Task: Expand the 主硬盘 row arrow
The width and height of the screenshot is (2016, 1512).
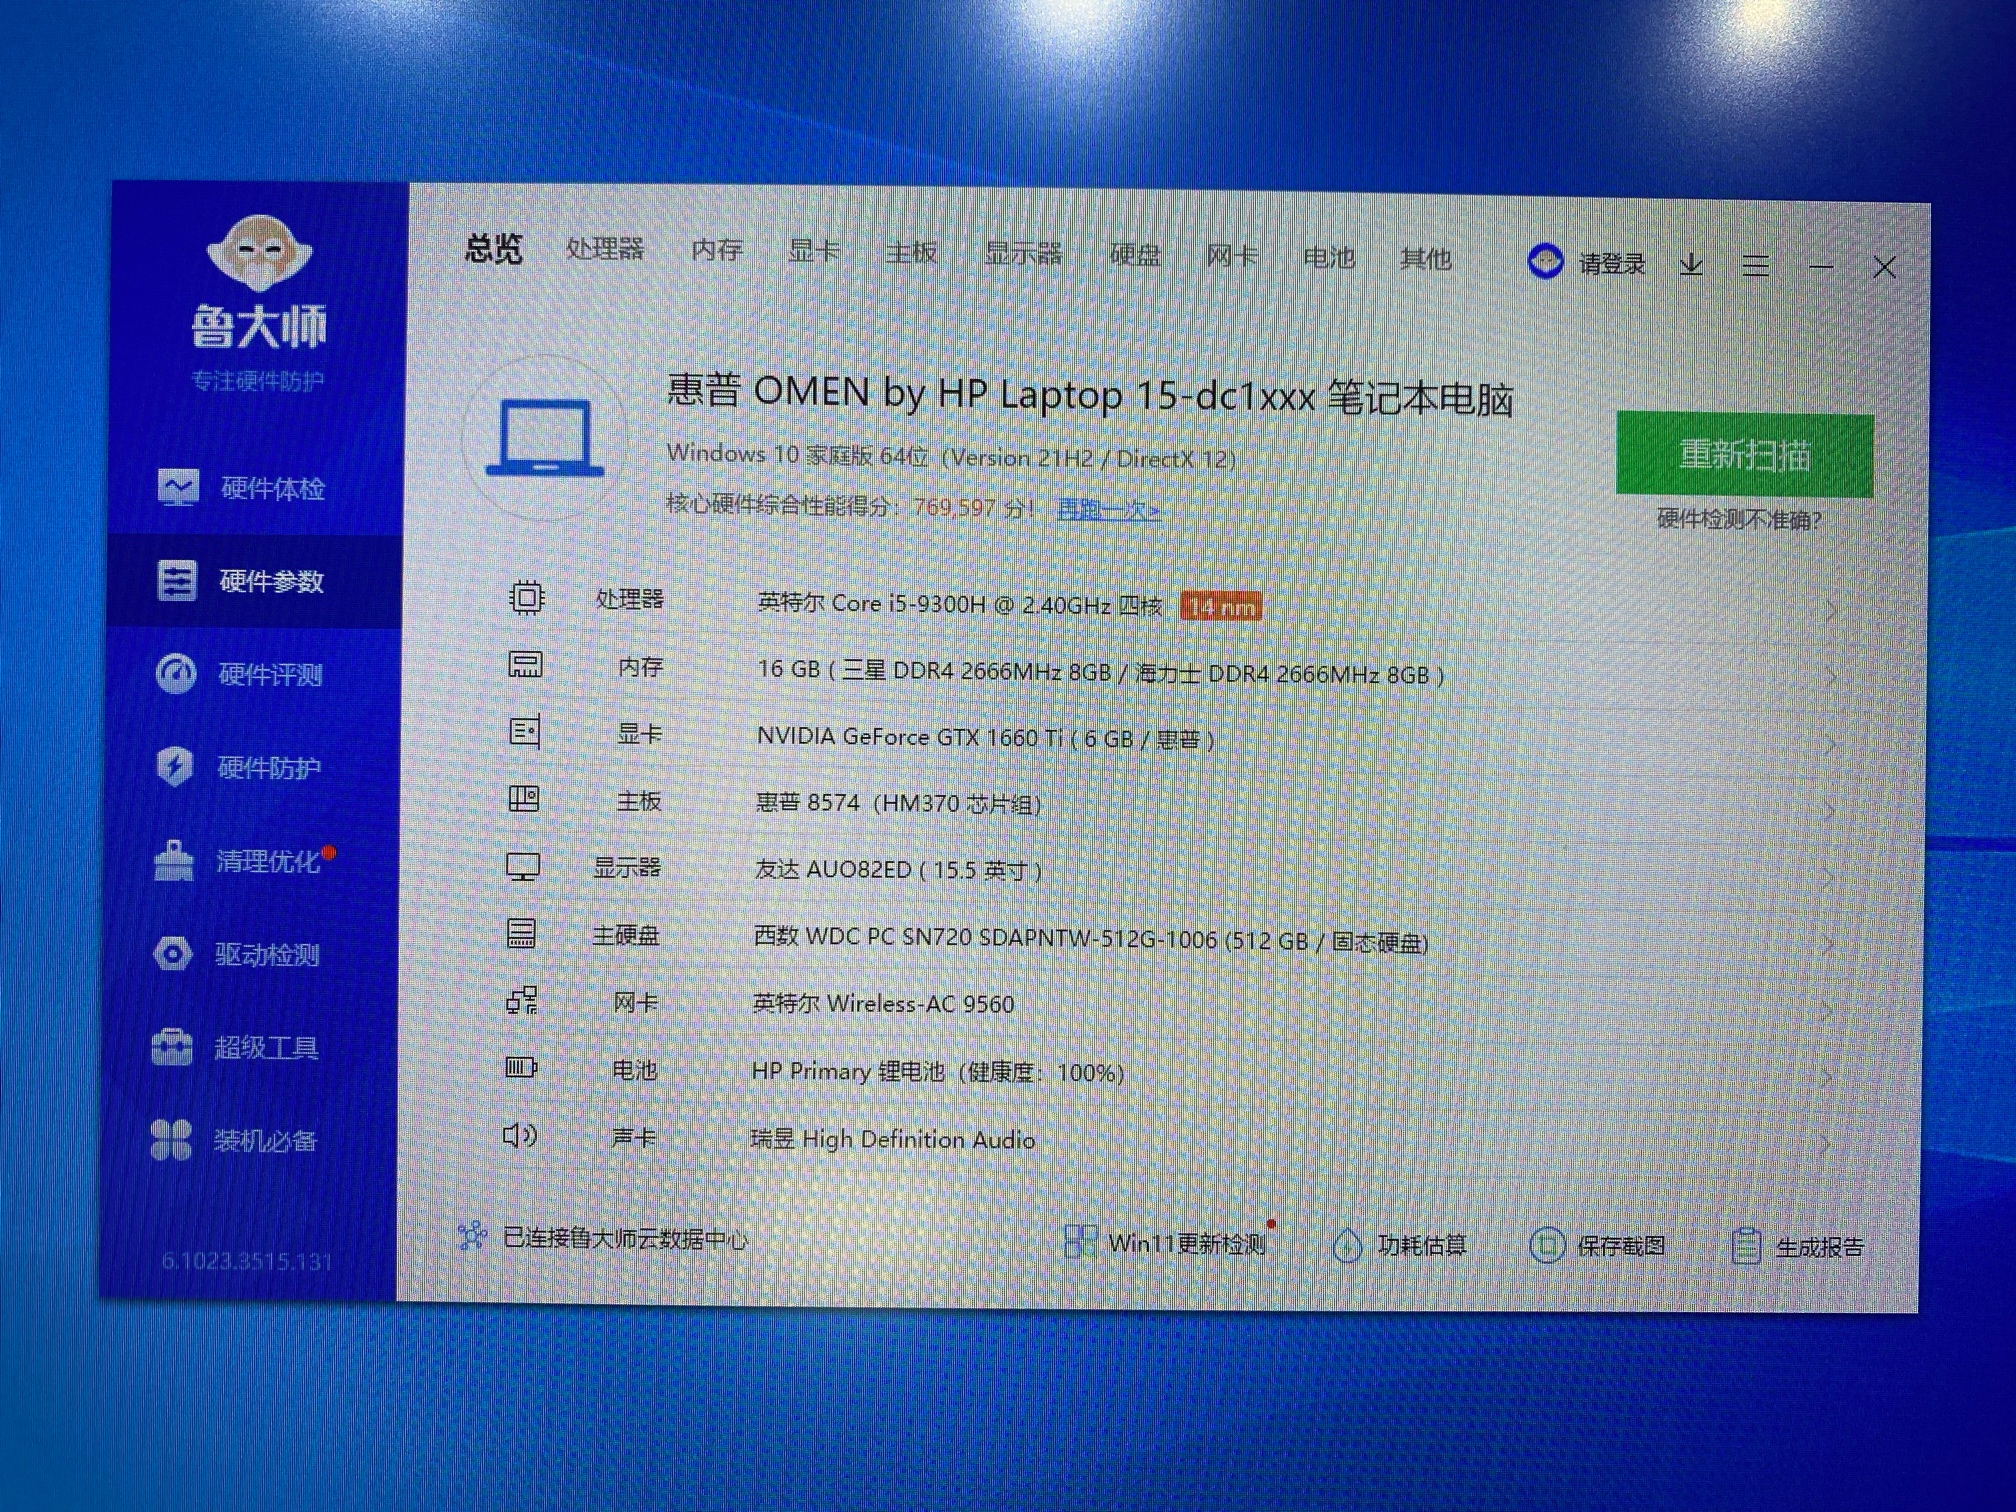Action: click(1828, 945)
